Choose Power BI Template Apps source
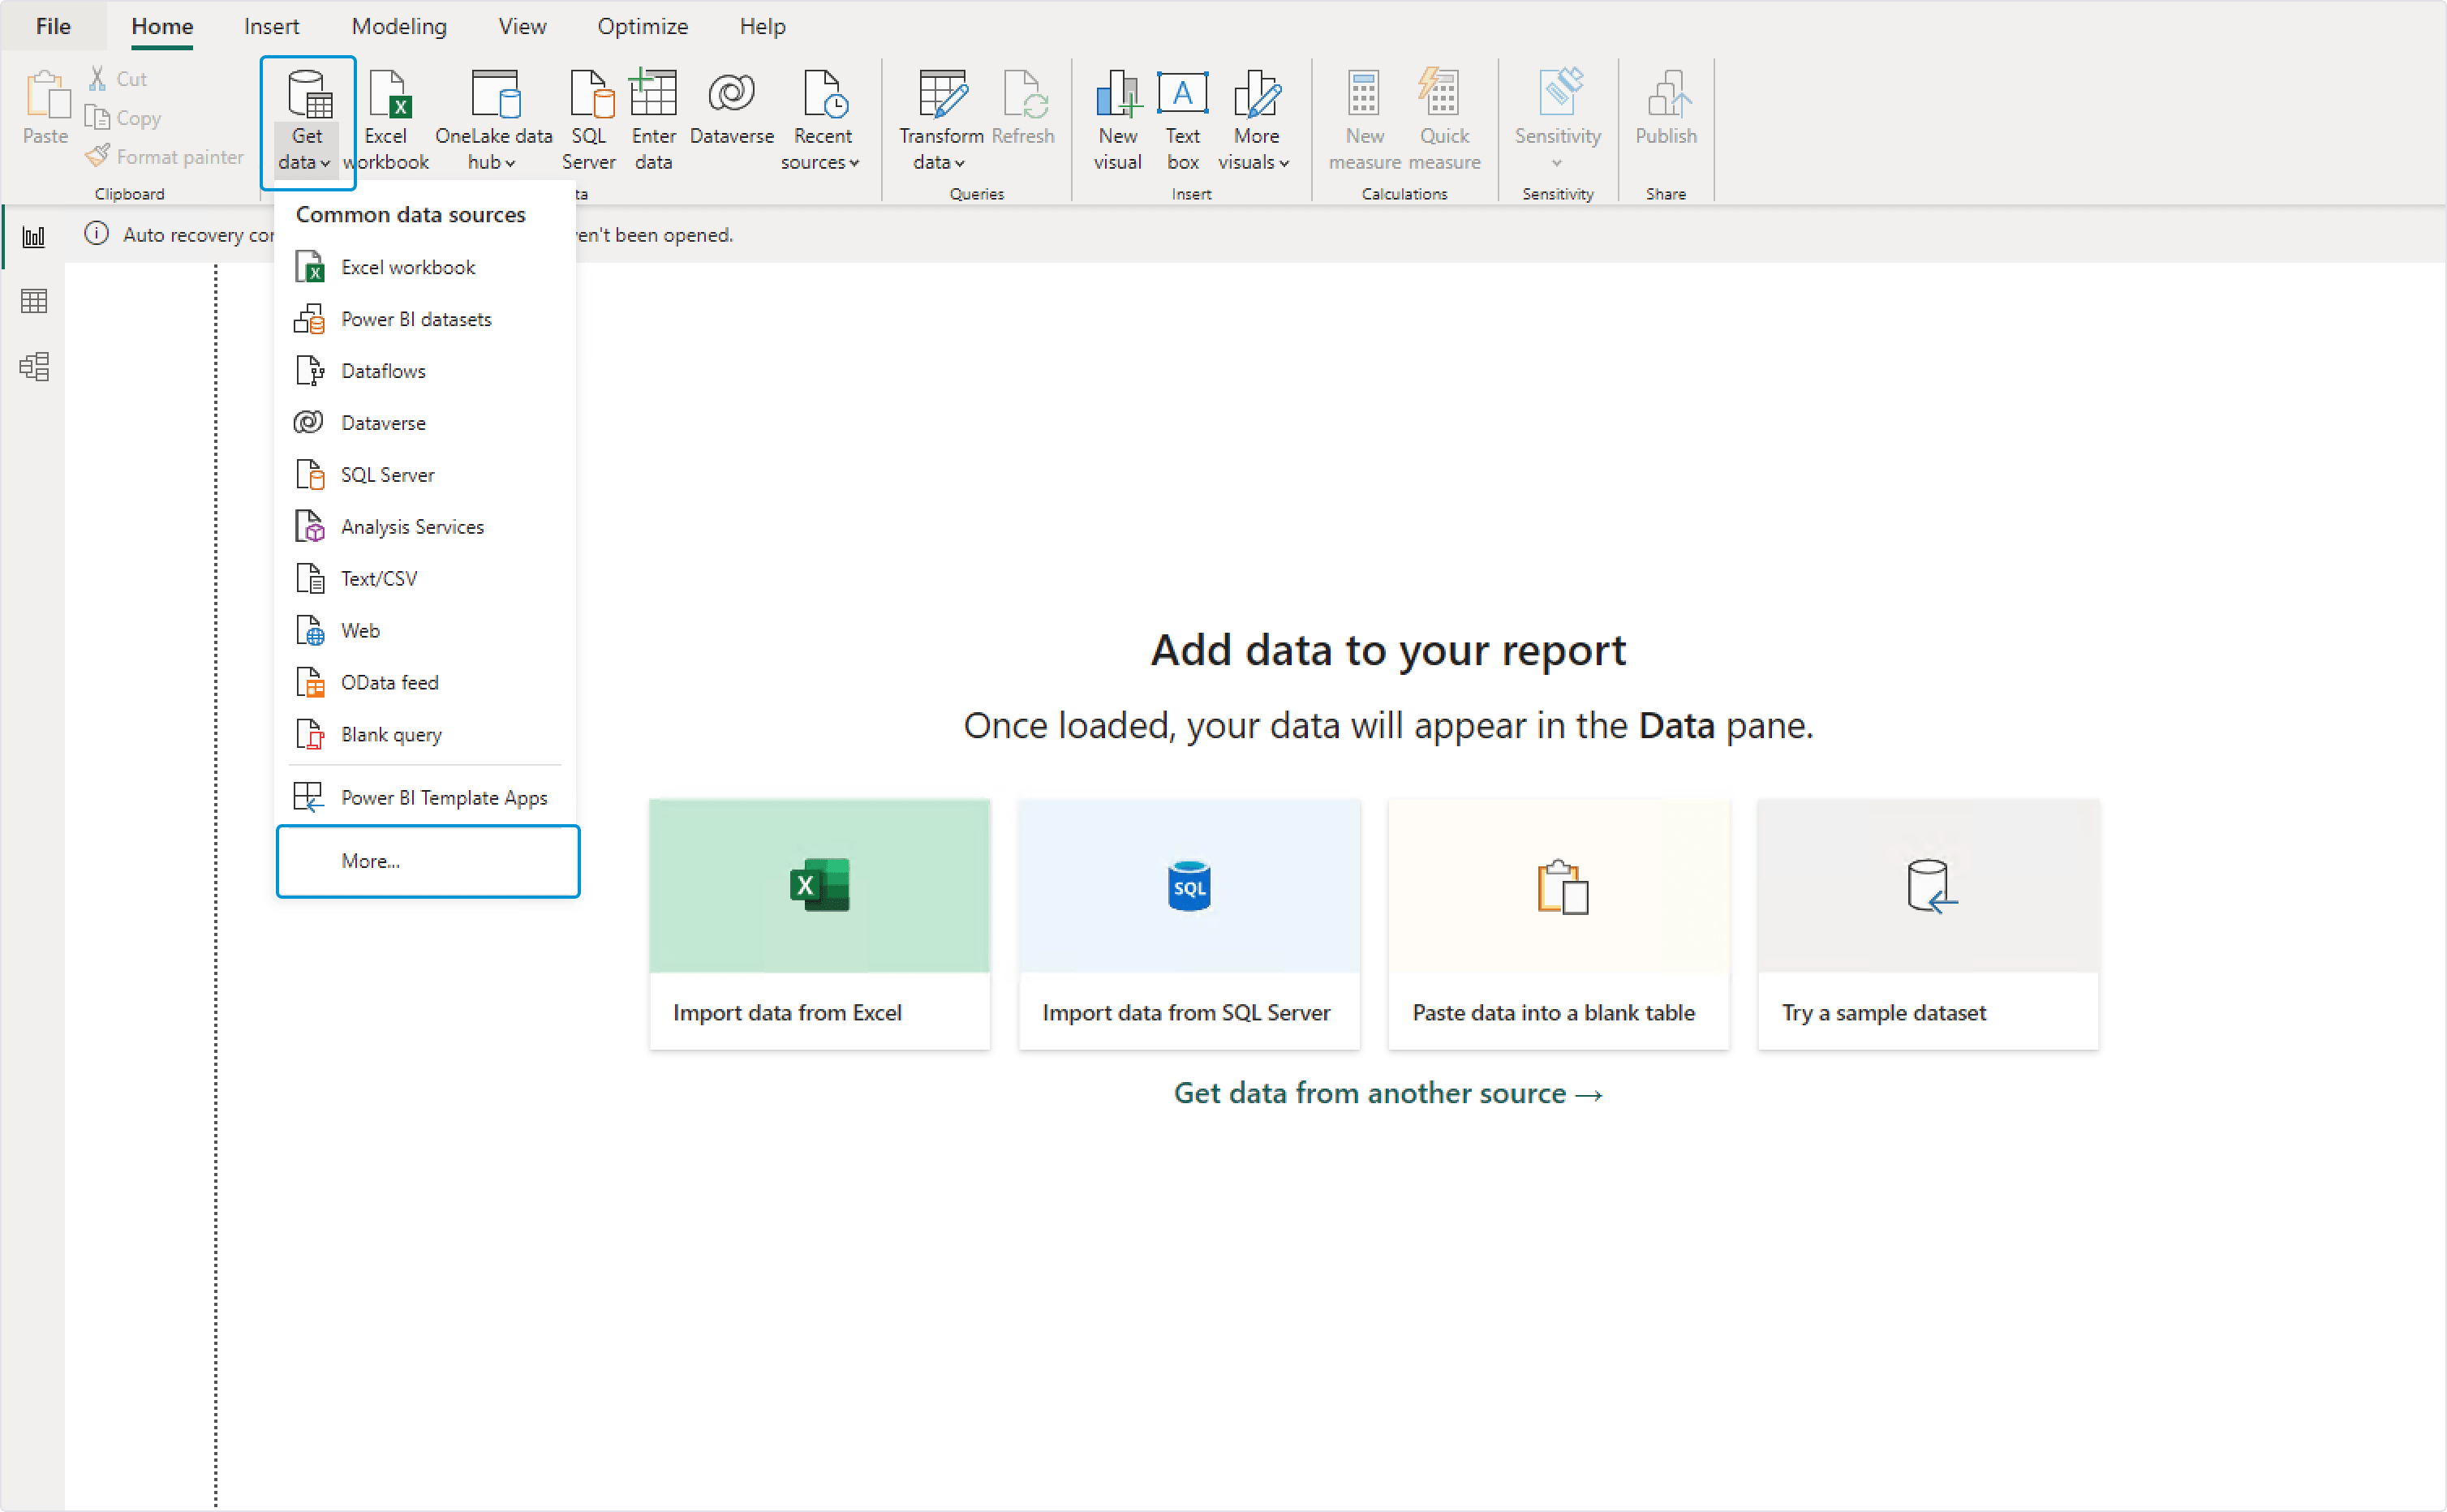This screenshot has height=1512, width=2447. coord(444,797)
